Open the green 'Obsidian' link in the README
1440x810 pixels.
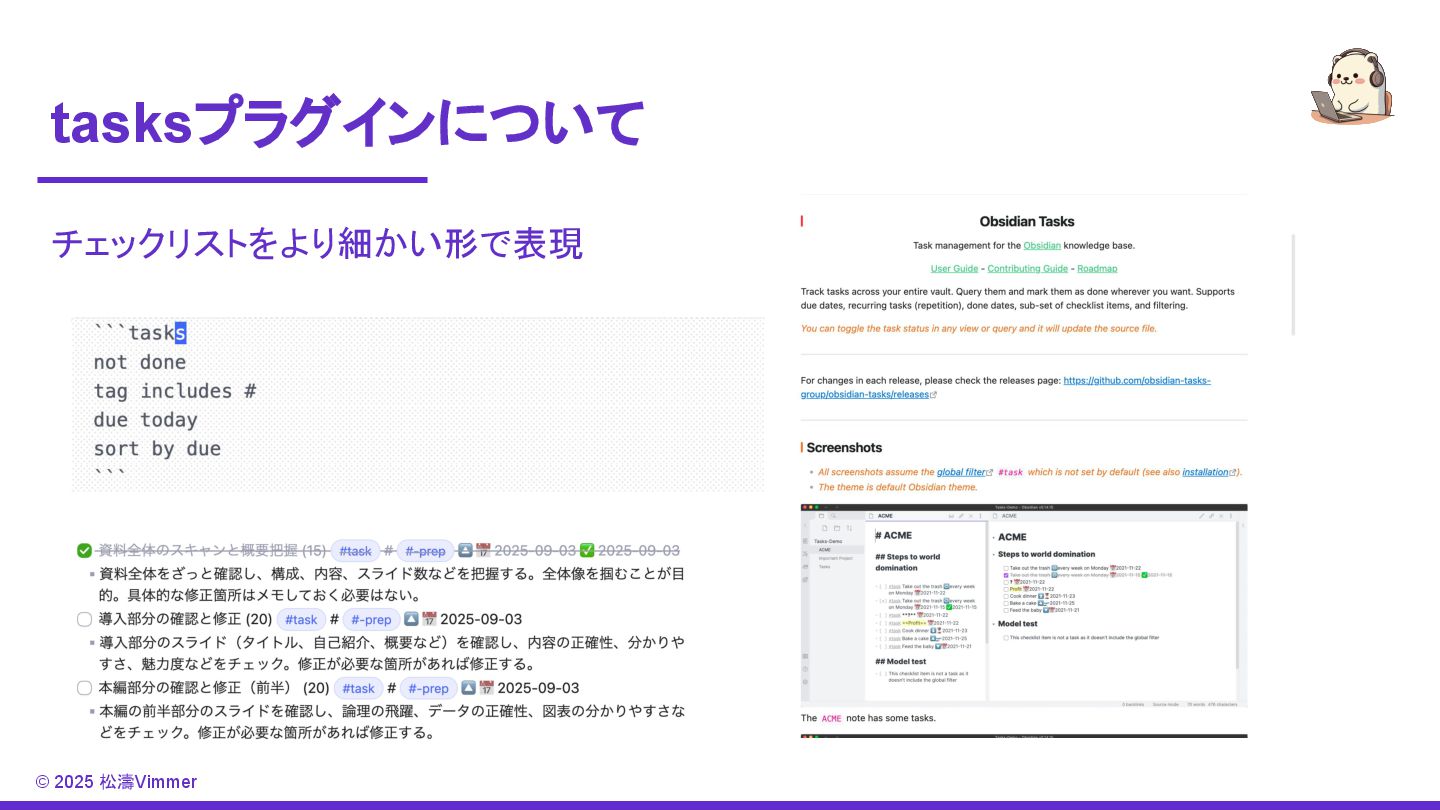[1042, 245]
